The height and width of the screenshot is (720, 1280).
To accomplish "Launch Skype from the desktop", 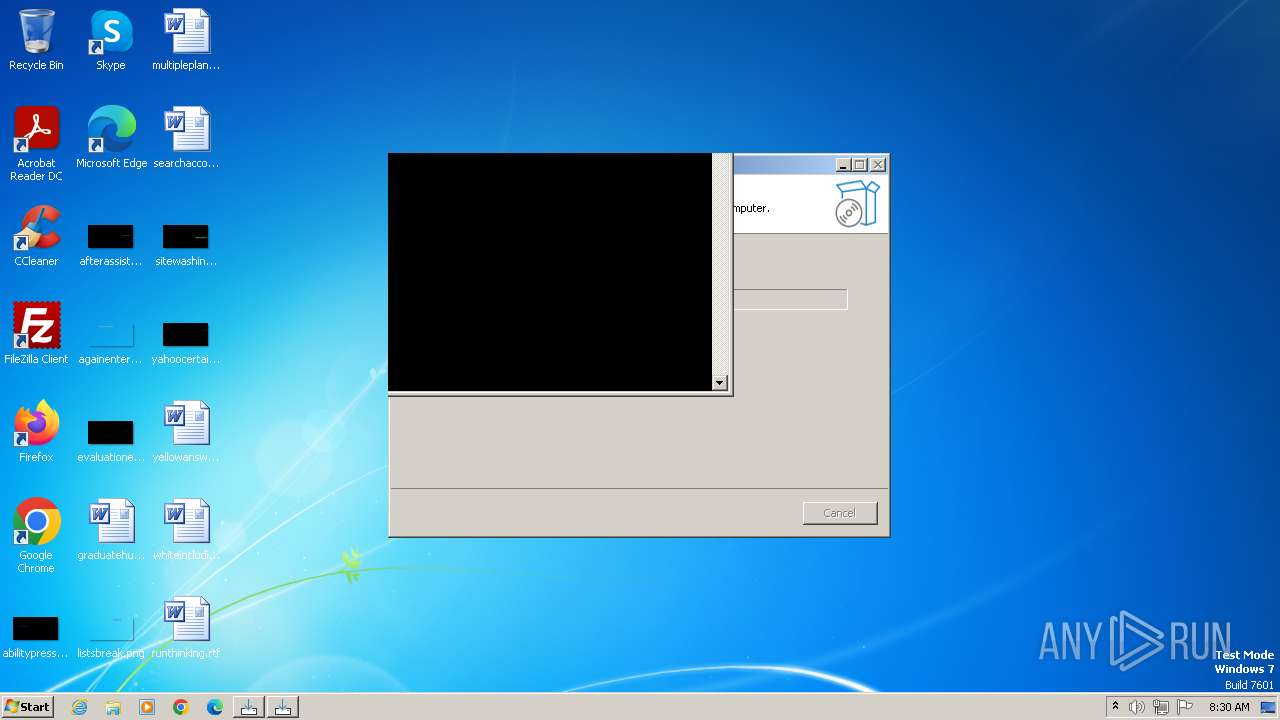I will (x=111, y=41).
